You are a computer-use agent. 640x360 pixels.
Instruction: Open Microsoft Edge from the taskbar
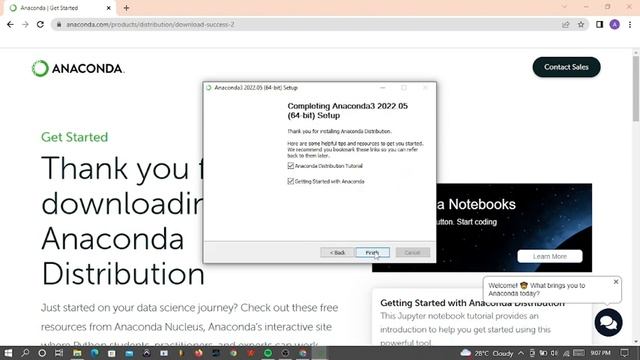tap(95, 353)
